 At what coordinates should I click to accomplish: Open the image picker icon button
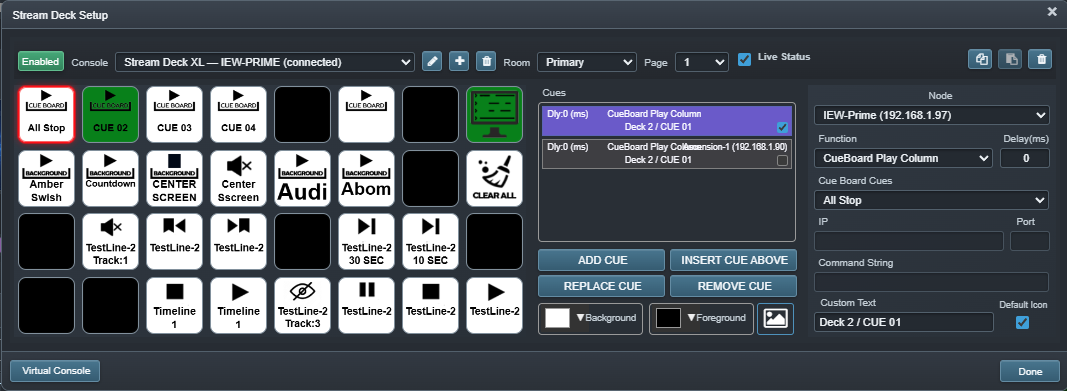pos(776,319)
